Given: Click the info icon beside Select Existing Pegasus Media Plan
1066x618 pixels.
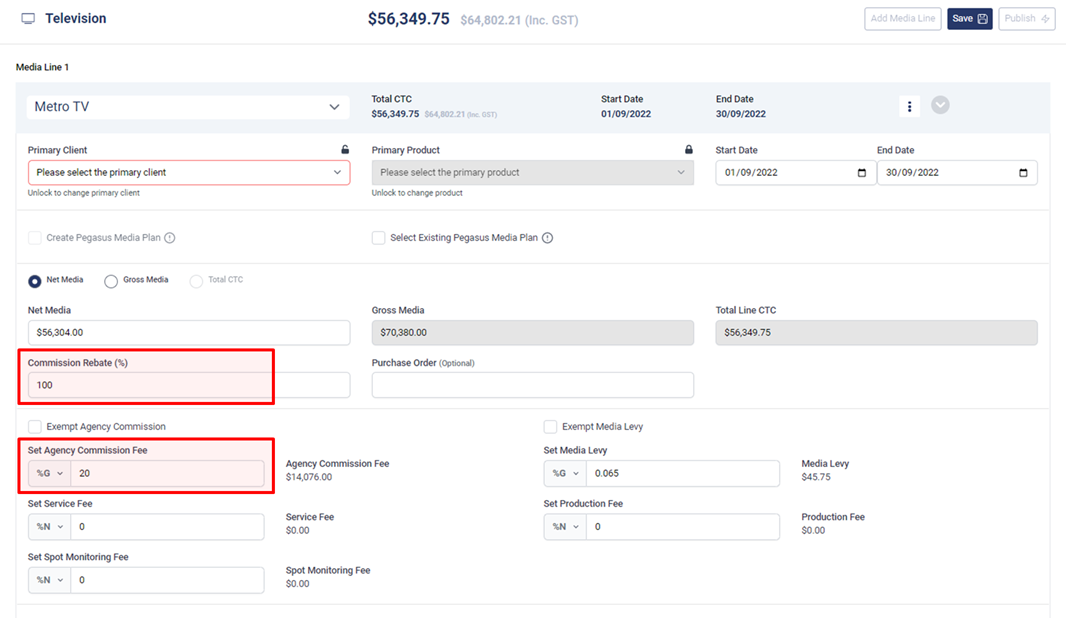Looking at the screenshot, I should coord(547,238).
